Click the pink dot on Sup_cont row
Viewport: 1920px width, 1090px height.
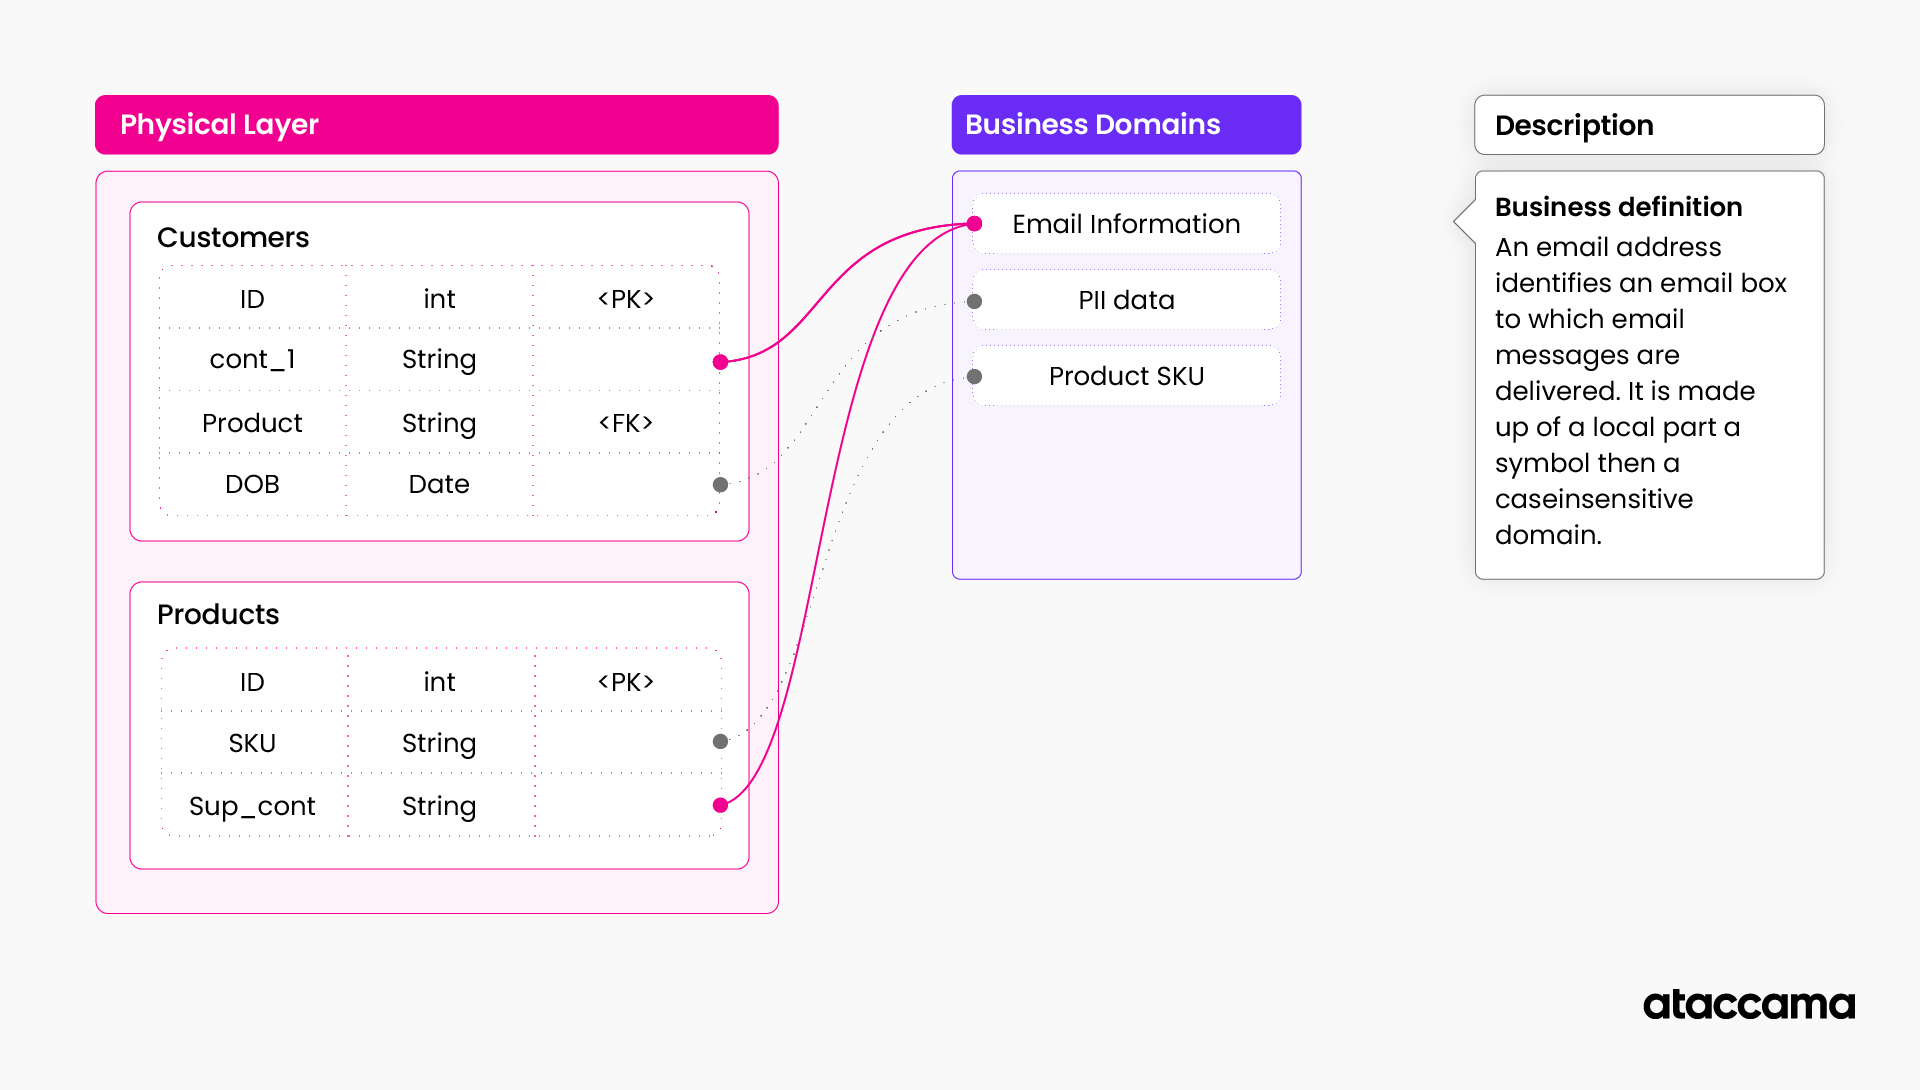[719, 804]
